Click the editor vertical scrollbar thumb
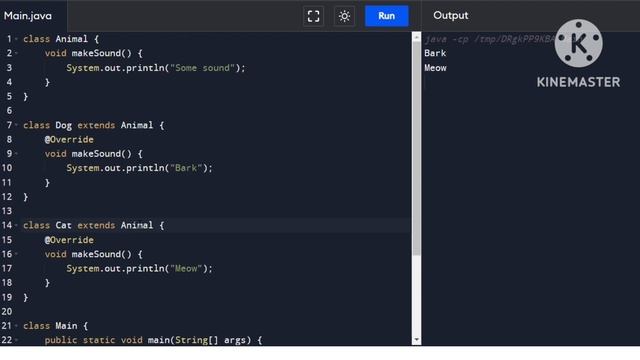The width and height of the screenshot is (640, 360). [416, 148]
